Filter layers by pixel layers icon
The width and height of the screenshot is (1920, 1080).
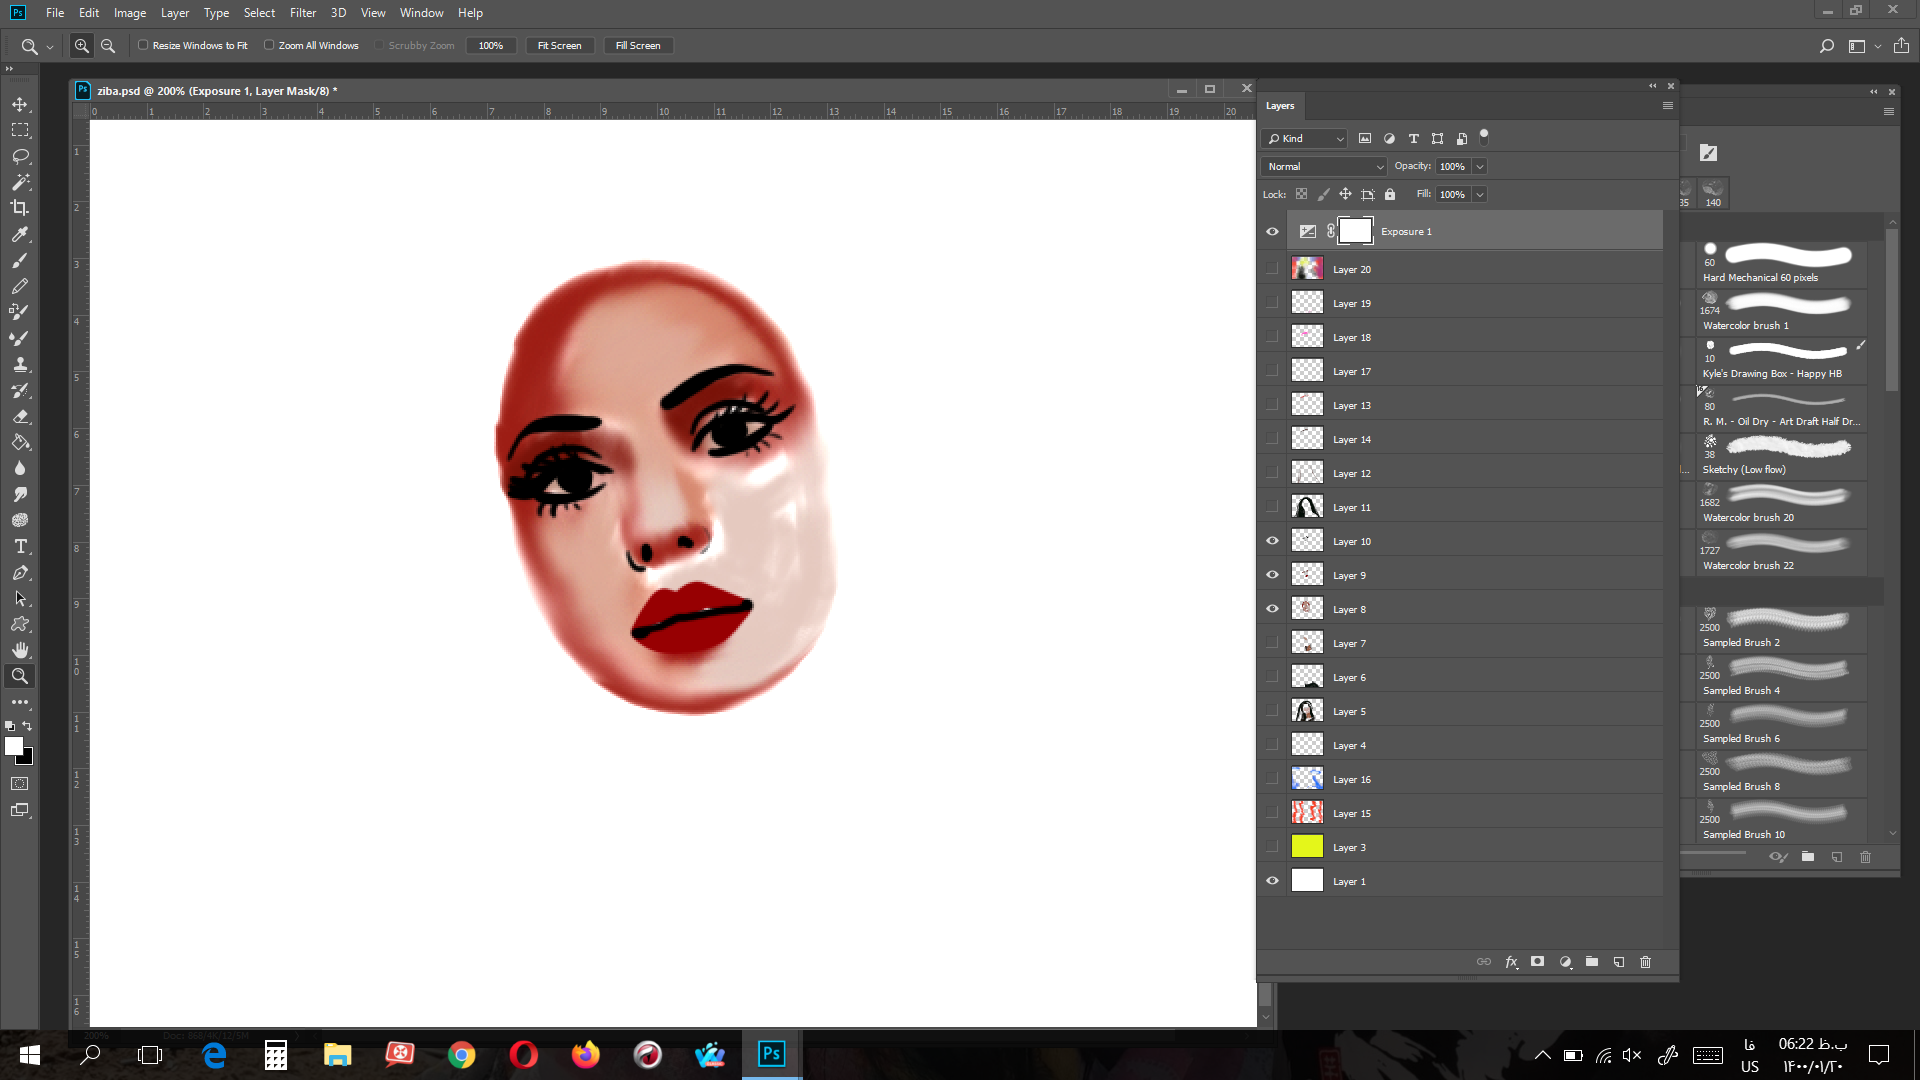(1365, 138)
